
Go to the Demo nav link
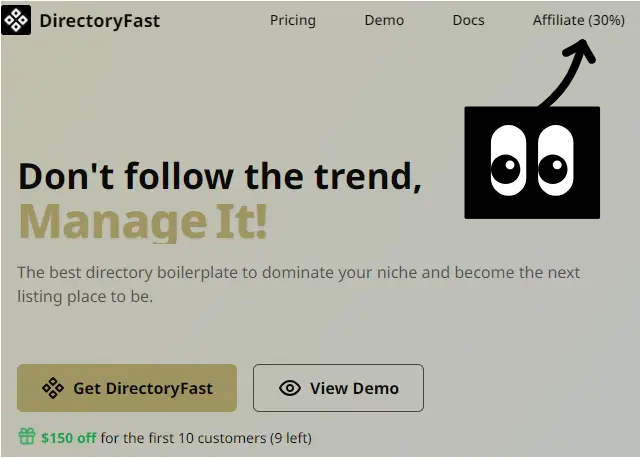[384, 20]
